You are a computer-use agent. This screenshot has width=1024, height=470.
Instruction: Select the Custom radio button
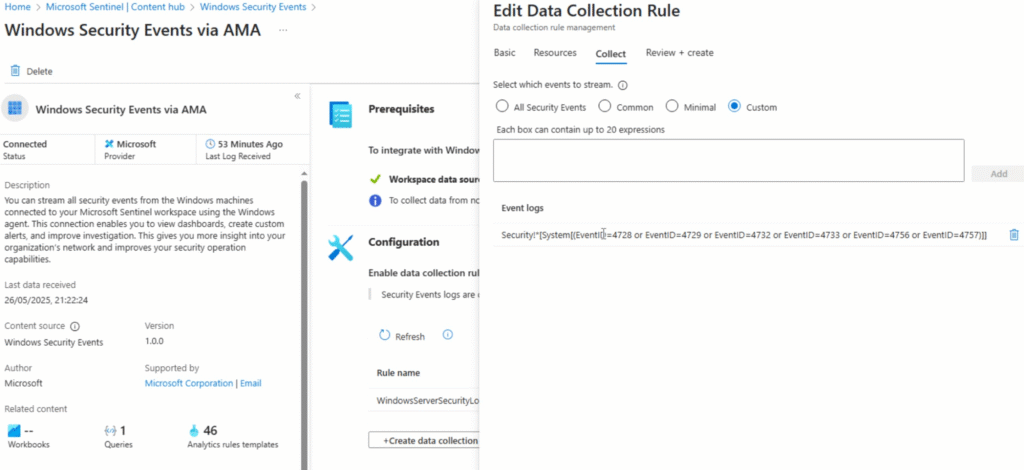click(735, 106)
